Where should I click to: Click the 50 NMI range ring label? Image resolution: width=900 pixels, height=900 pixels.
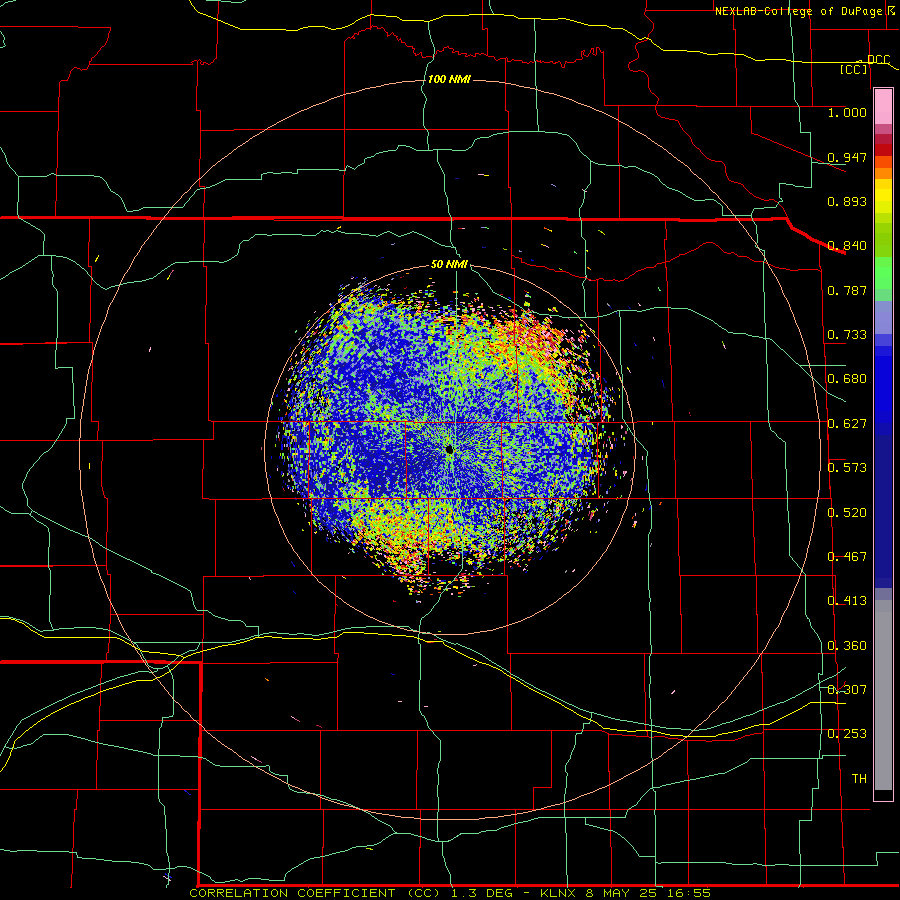pyautogui.click(x=449, y=264)
